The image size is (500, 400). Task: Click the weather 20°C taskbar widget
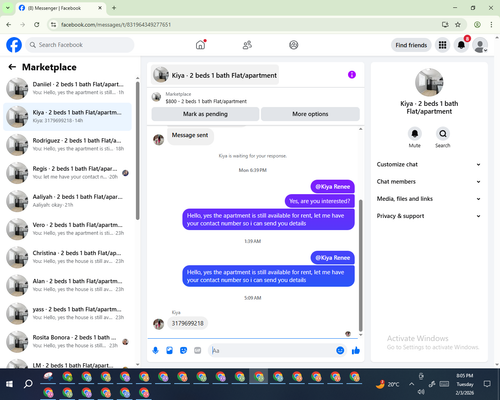point(387,384)
